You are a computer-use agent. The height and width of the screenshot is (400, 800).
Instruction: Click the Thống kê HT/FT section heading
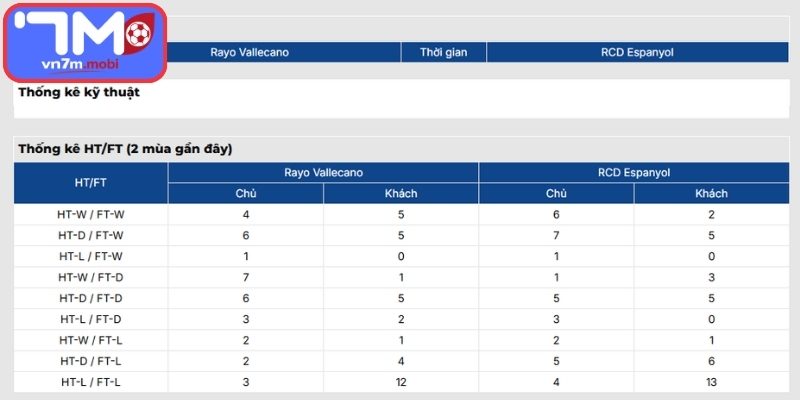125,149
